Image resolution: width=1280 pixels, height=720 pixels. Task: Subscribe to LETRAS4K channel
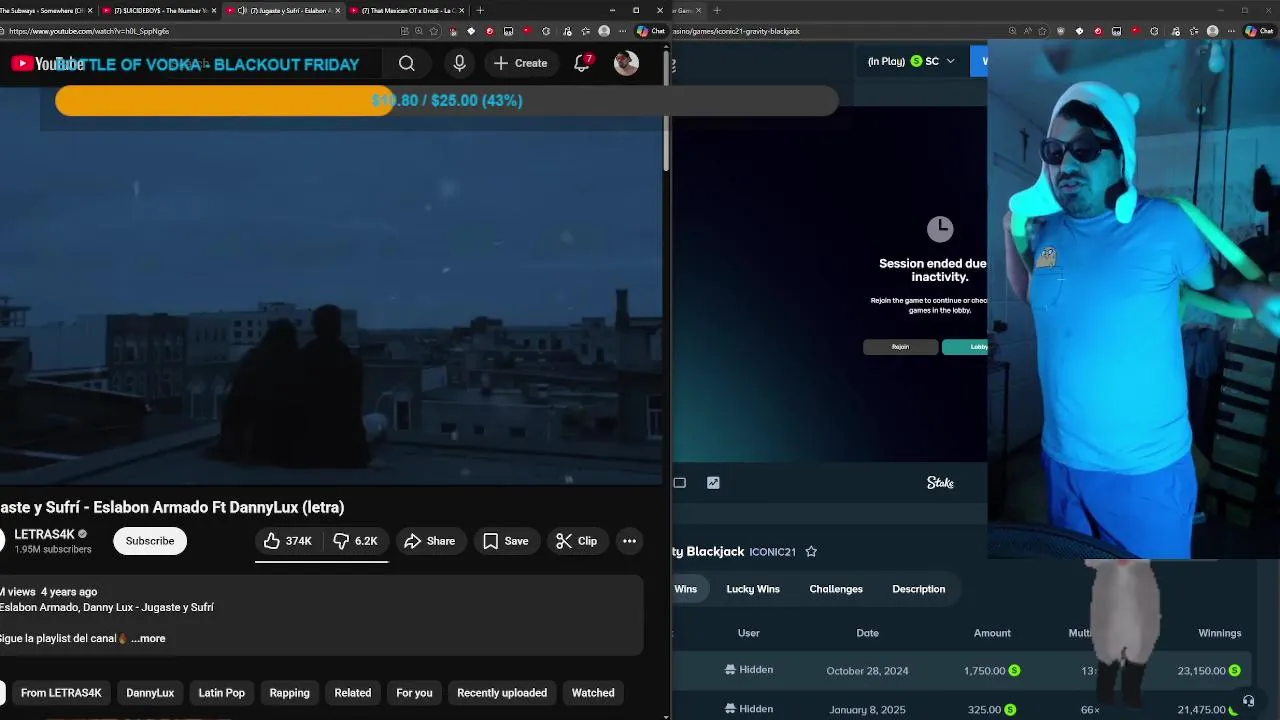150,541
